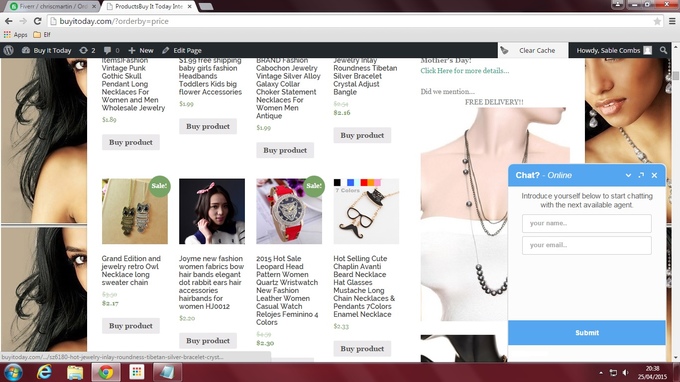
Task: Close the ProductsBuy It Today tab
Action: pos(190,7)
